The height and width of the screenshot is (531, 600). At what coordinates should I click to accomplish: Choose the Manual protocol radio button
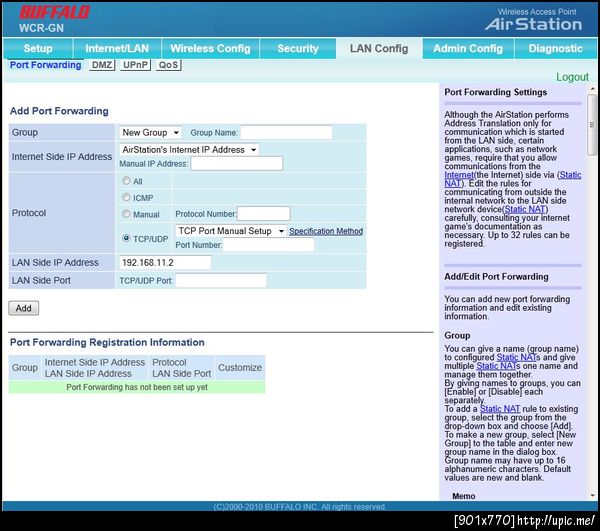[x=126, y=213]
